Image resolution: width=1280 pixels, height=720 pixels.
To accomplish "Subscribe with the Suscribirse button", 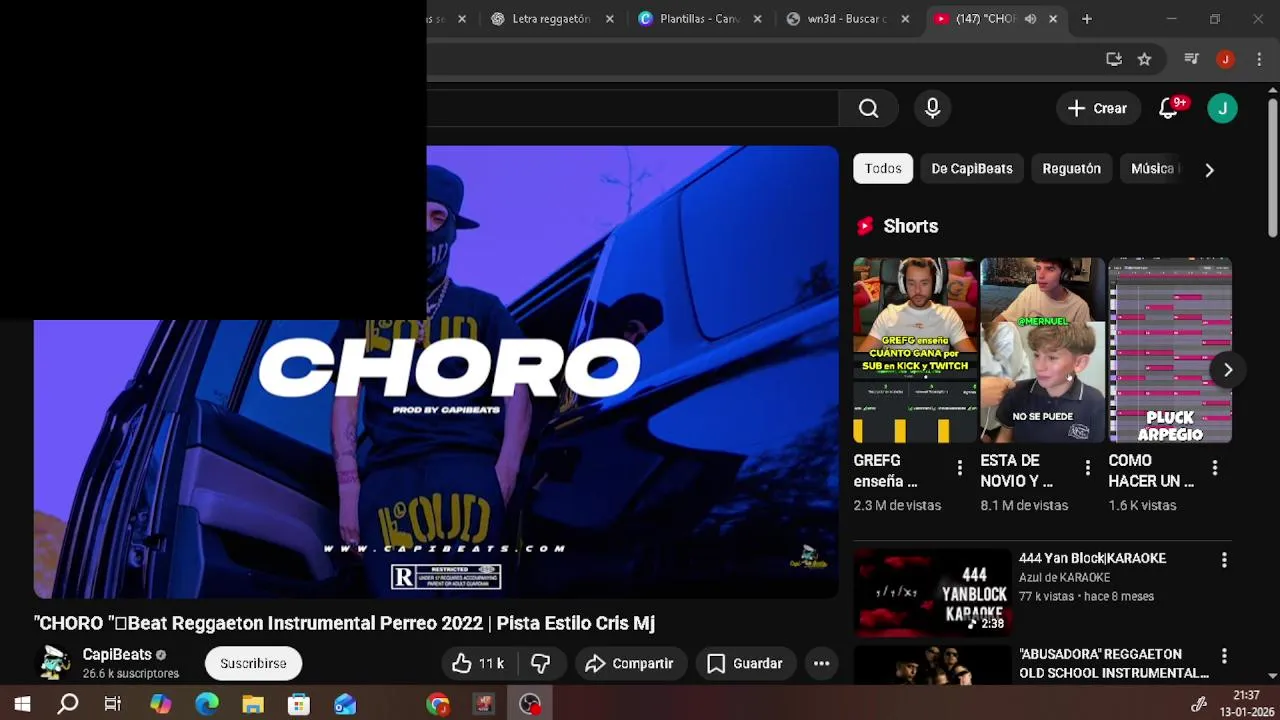I will (x=253, y=663).
